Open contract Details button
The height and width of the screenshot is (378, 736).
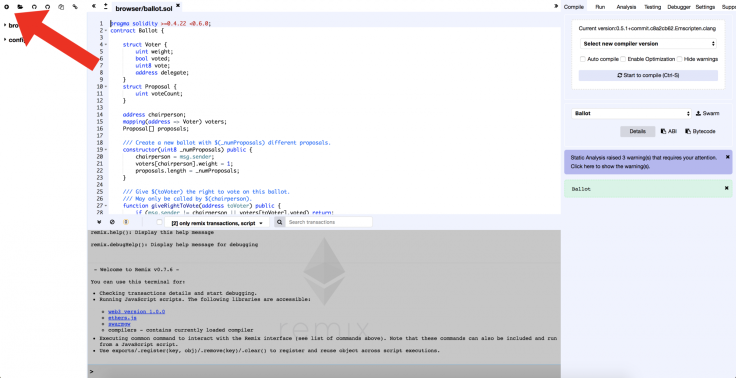pos(637,131)
